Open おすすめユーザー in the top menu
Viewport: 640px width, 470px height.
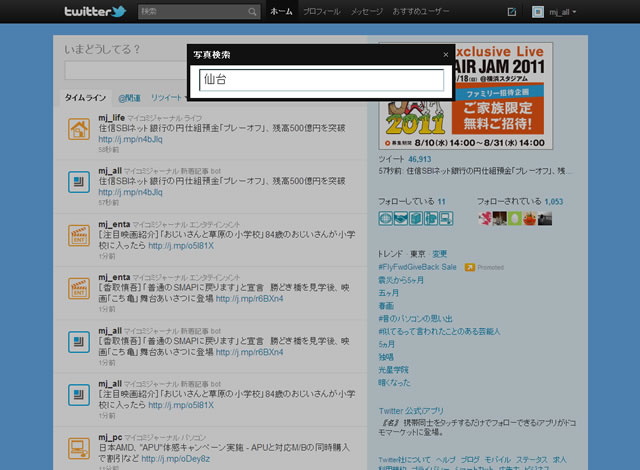click(421, 12)
